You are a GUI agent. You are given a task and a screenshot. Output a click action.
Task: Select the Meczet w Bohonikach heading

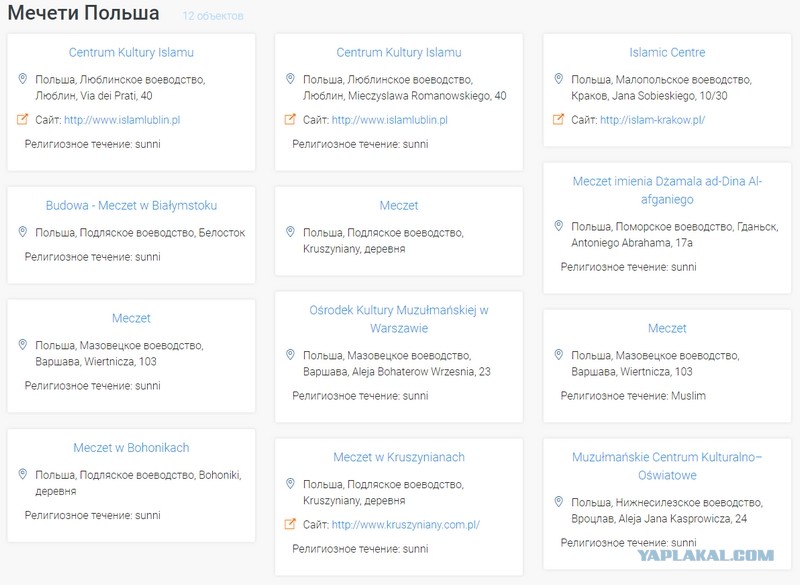pos(131,447)
